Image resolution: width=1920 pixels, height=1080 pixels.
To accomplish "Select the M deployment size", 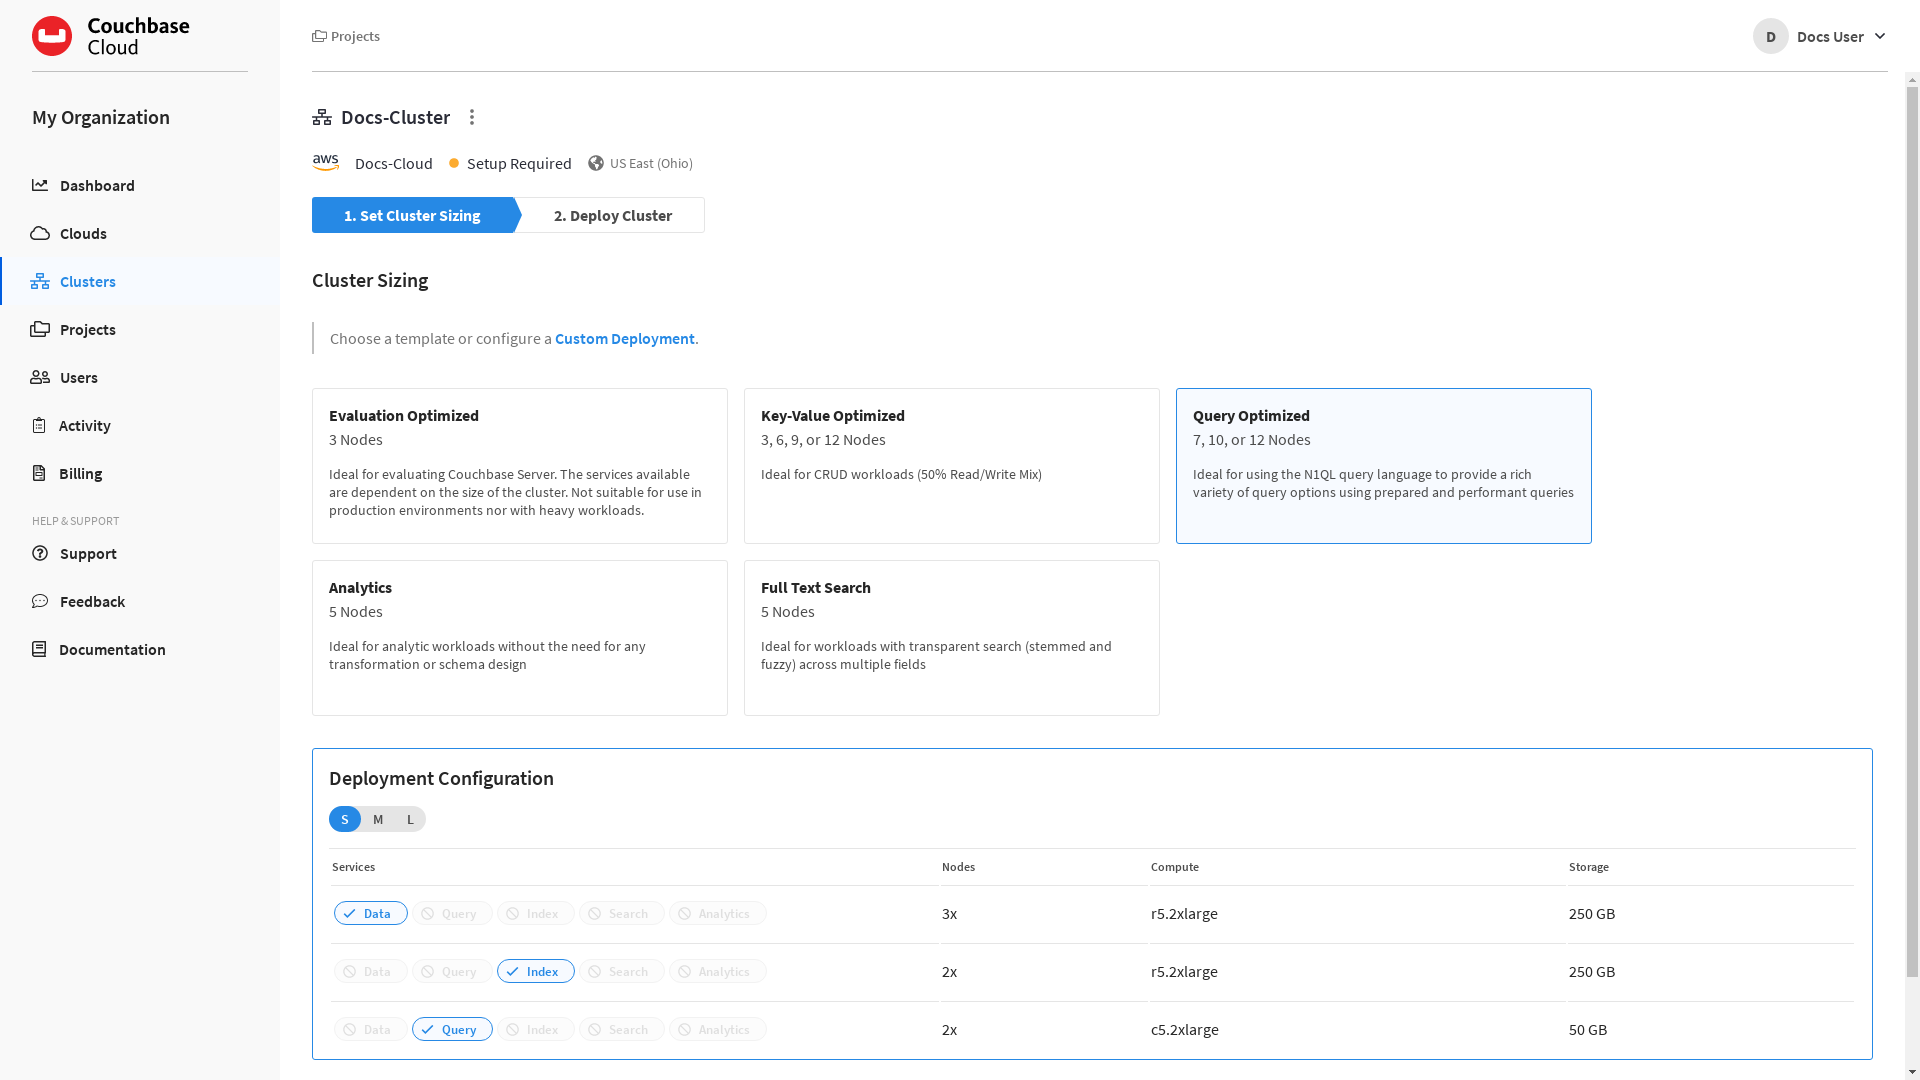I will click(x=378, y=819).
